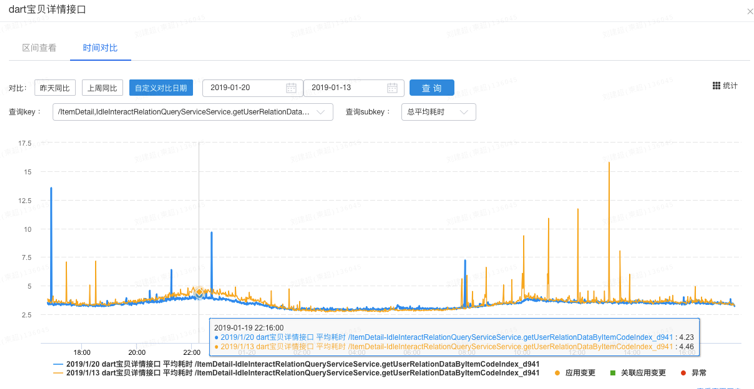Viewport: 754px width, 389px height.
Task: Expand the 总平均耗时 subkey dropdown
Action: 439,112
